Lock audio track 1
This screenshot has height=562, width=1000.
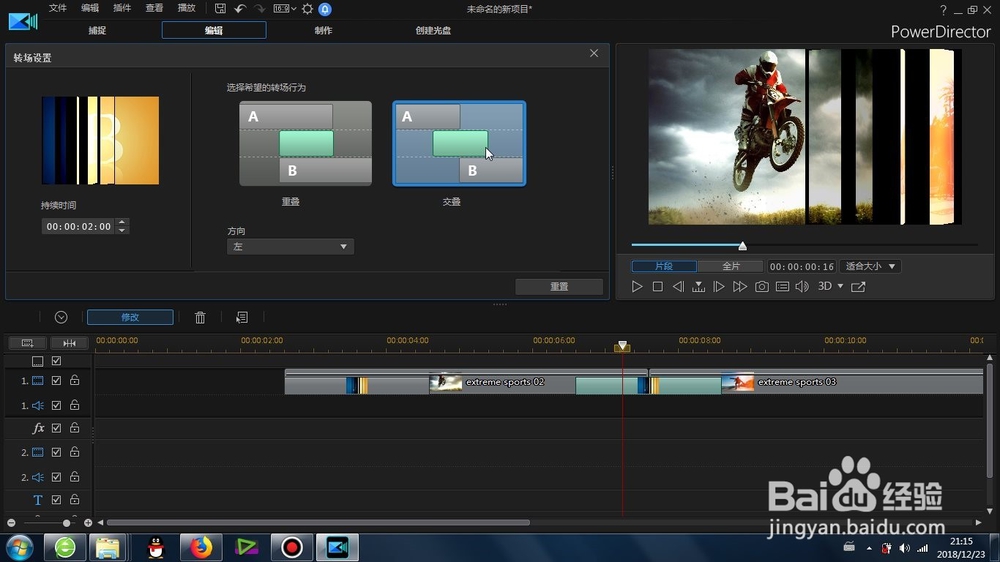pyautogui.click(x=75, y=405)
